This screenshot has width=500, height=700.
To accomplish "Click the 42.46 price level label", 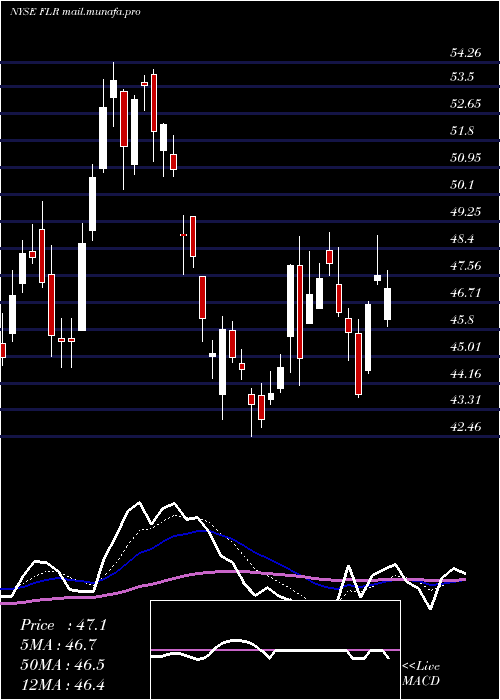I will point(466,427).
